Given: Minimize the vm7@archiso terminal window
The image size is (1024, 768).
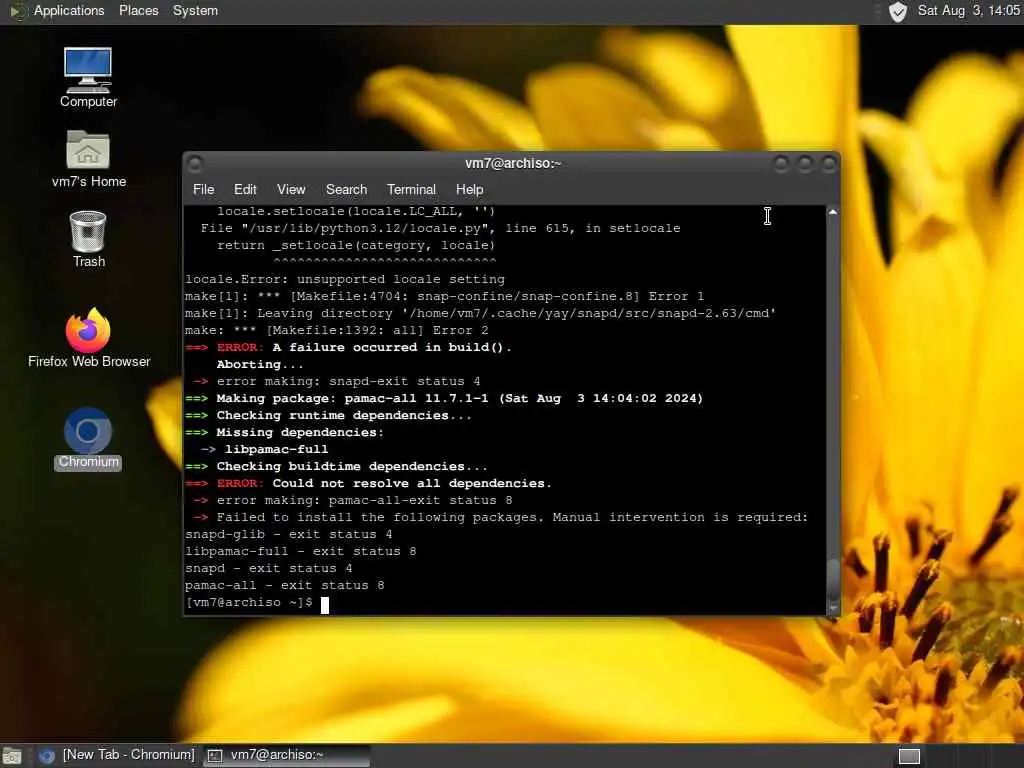Looking at the screenshot, I should pyautogui.click(x=780, y=163).
